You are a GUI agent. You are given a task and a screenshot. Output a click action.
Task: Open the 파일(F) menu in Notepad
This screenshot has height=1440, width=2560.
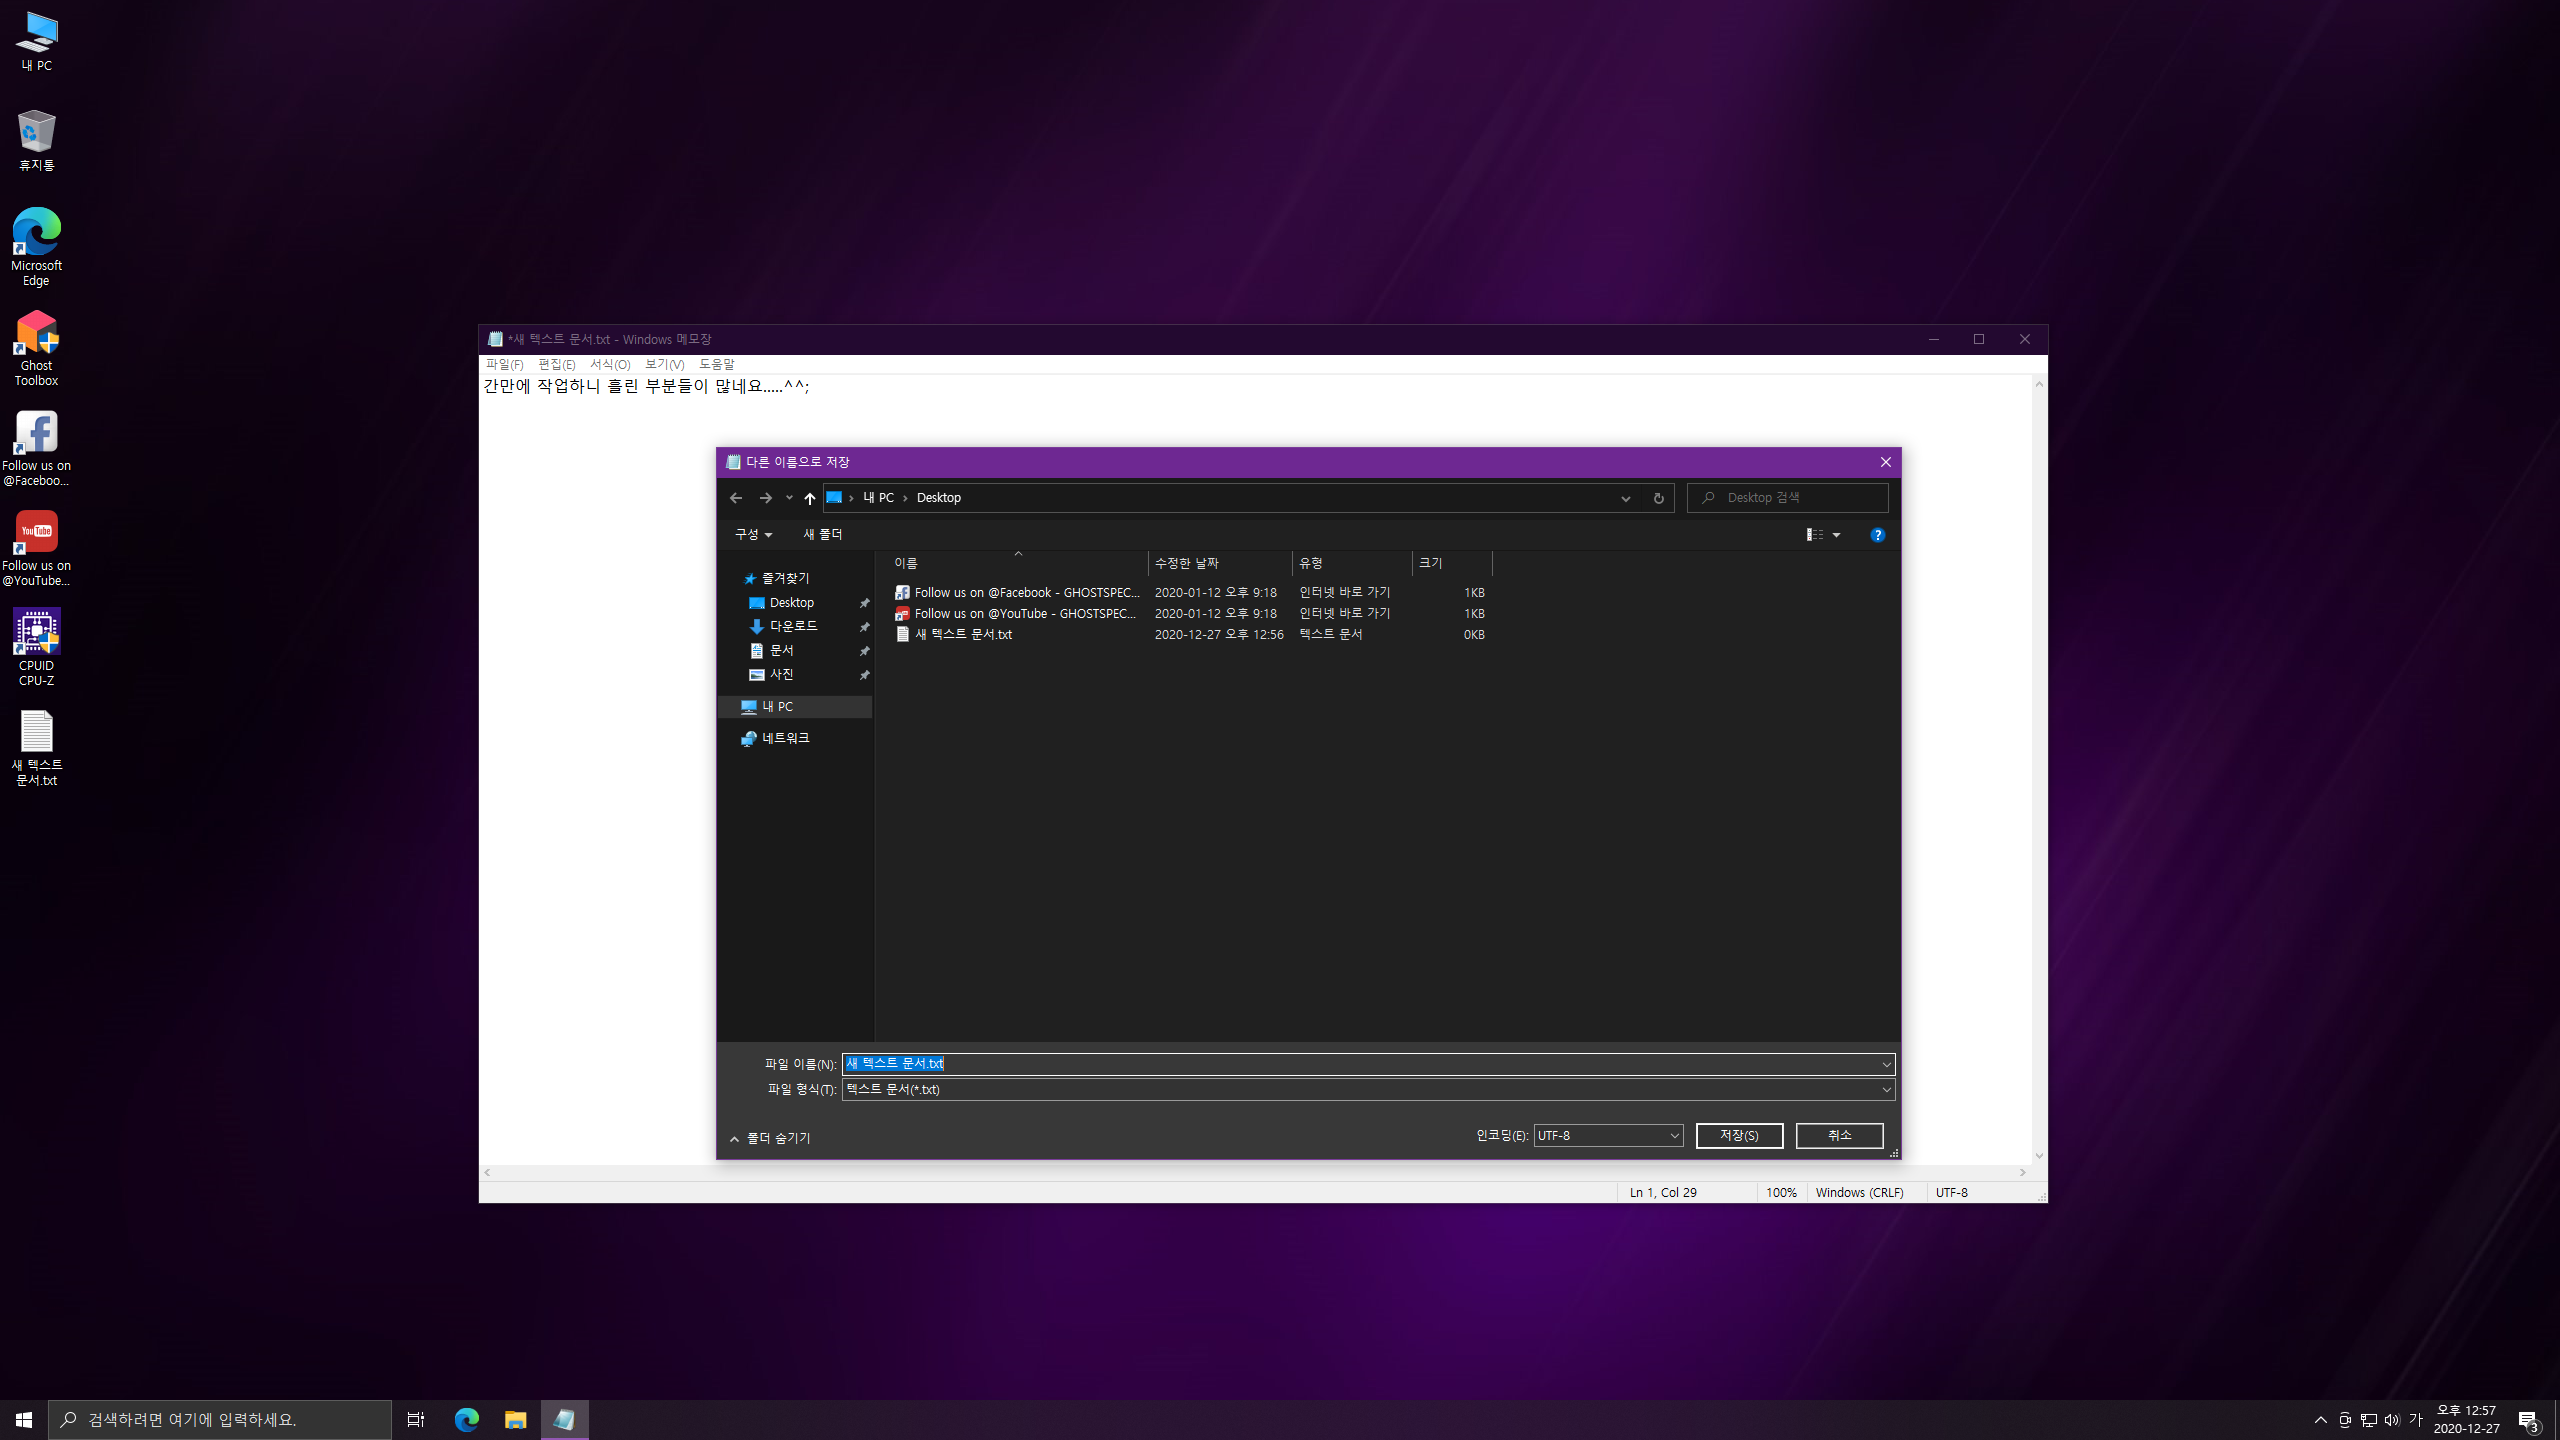tap(504, 364)
